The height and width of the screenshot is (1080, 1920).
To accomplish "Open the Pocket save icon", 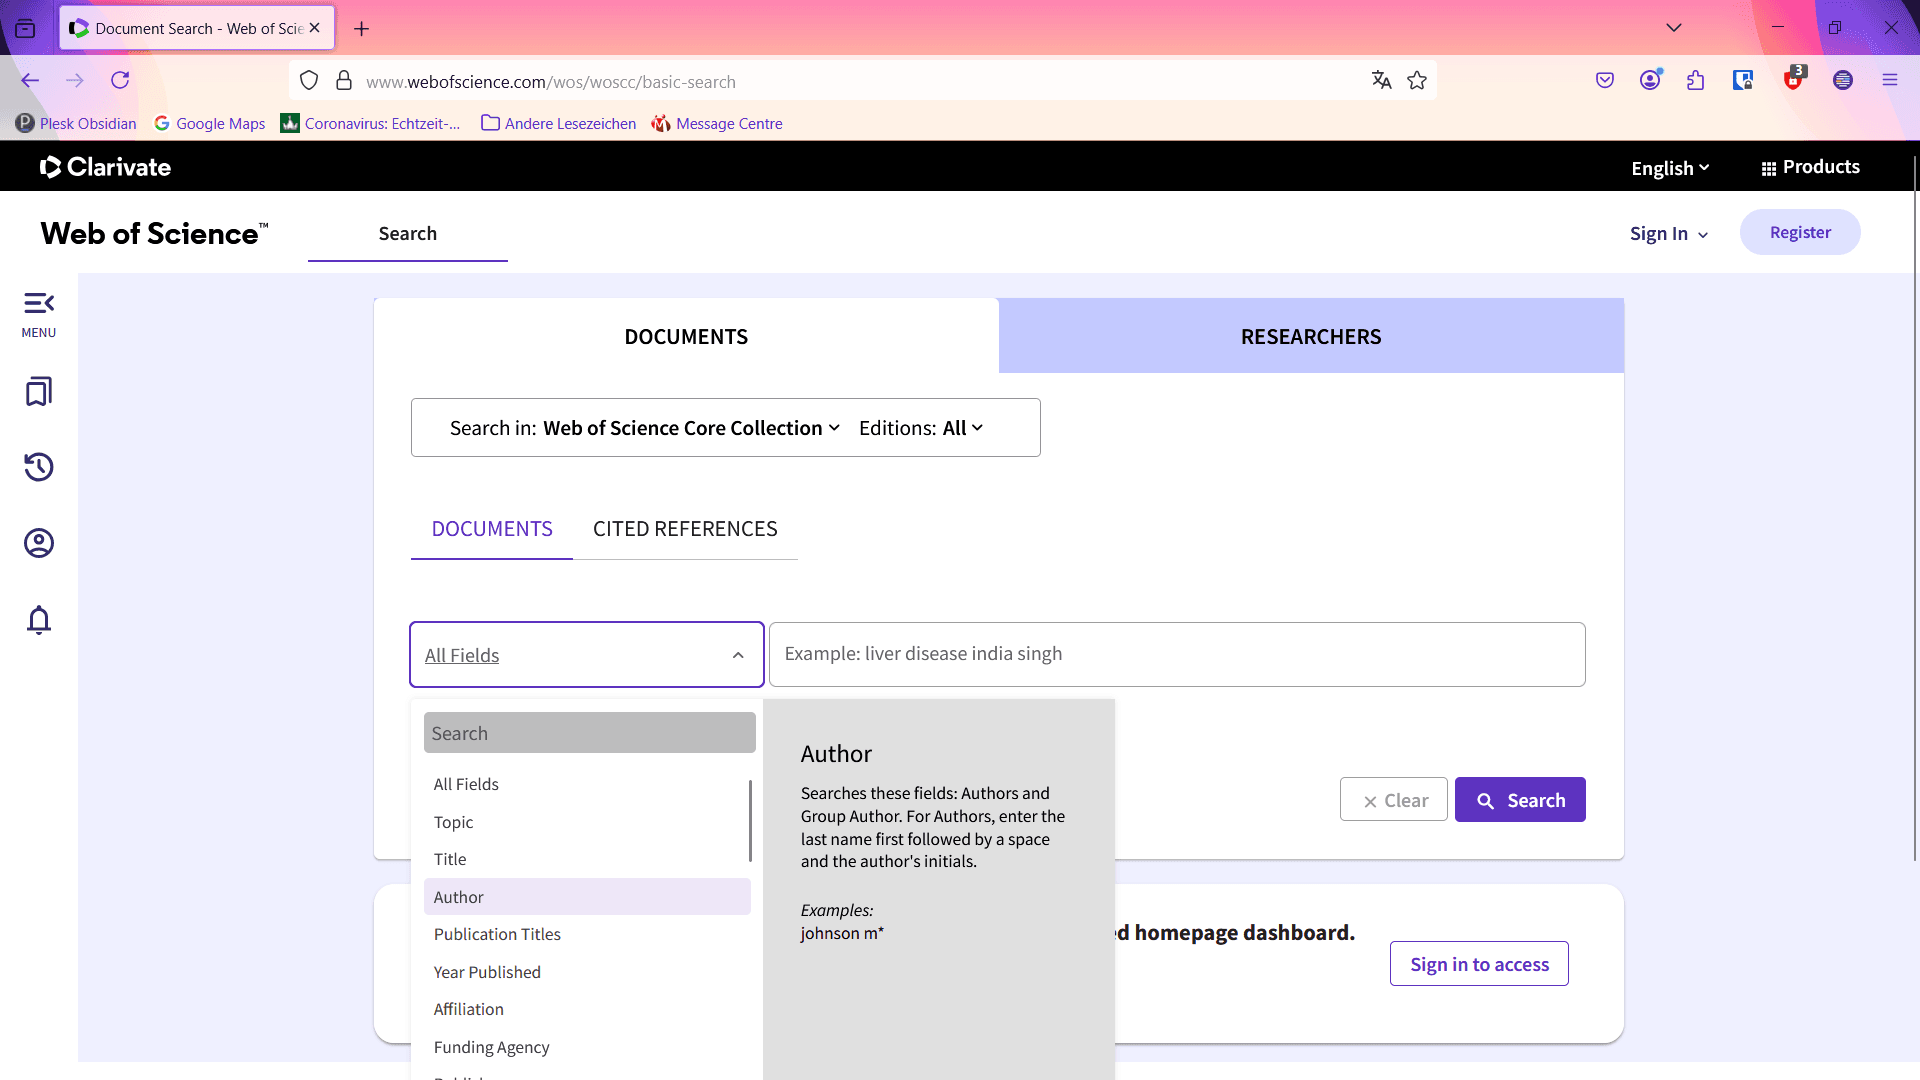I will pos(1605,80).
